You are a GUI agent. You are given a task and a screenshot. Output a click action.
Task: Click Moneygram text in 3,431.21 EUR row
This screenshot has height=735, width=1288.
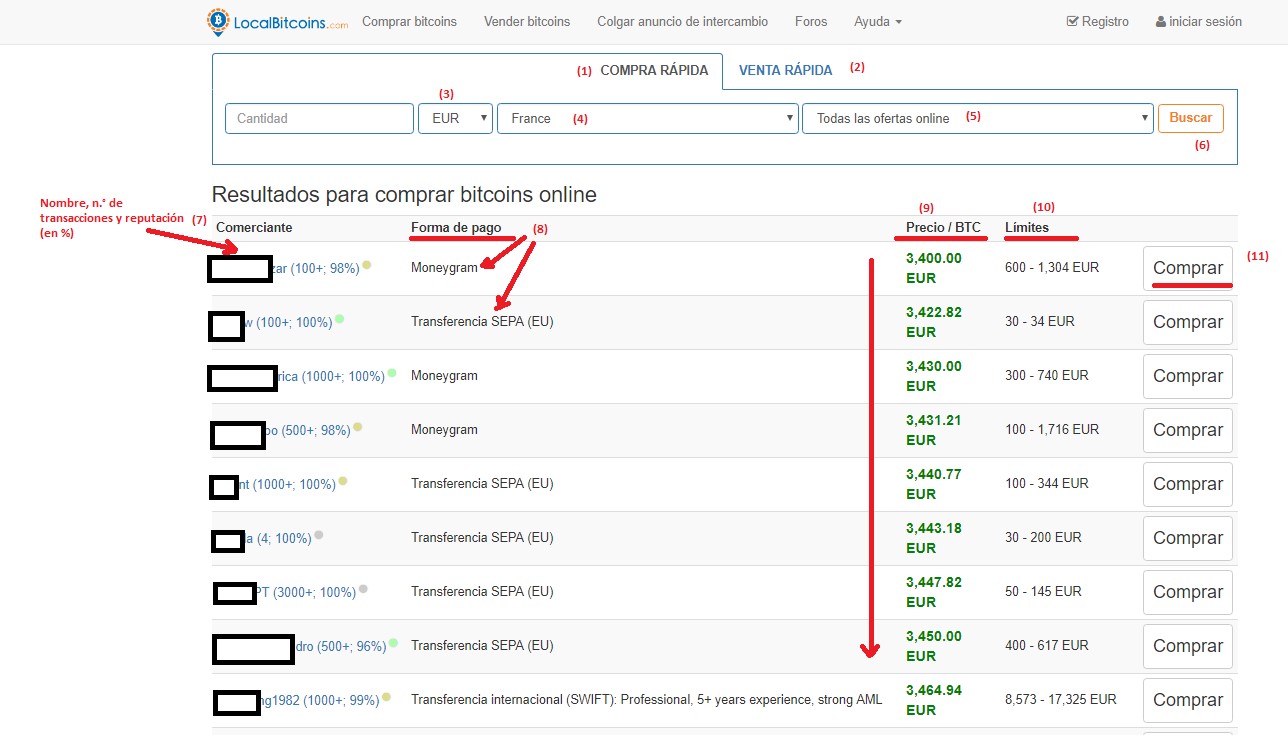(444, 430)
